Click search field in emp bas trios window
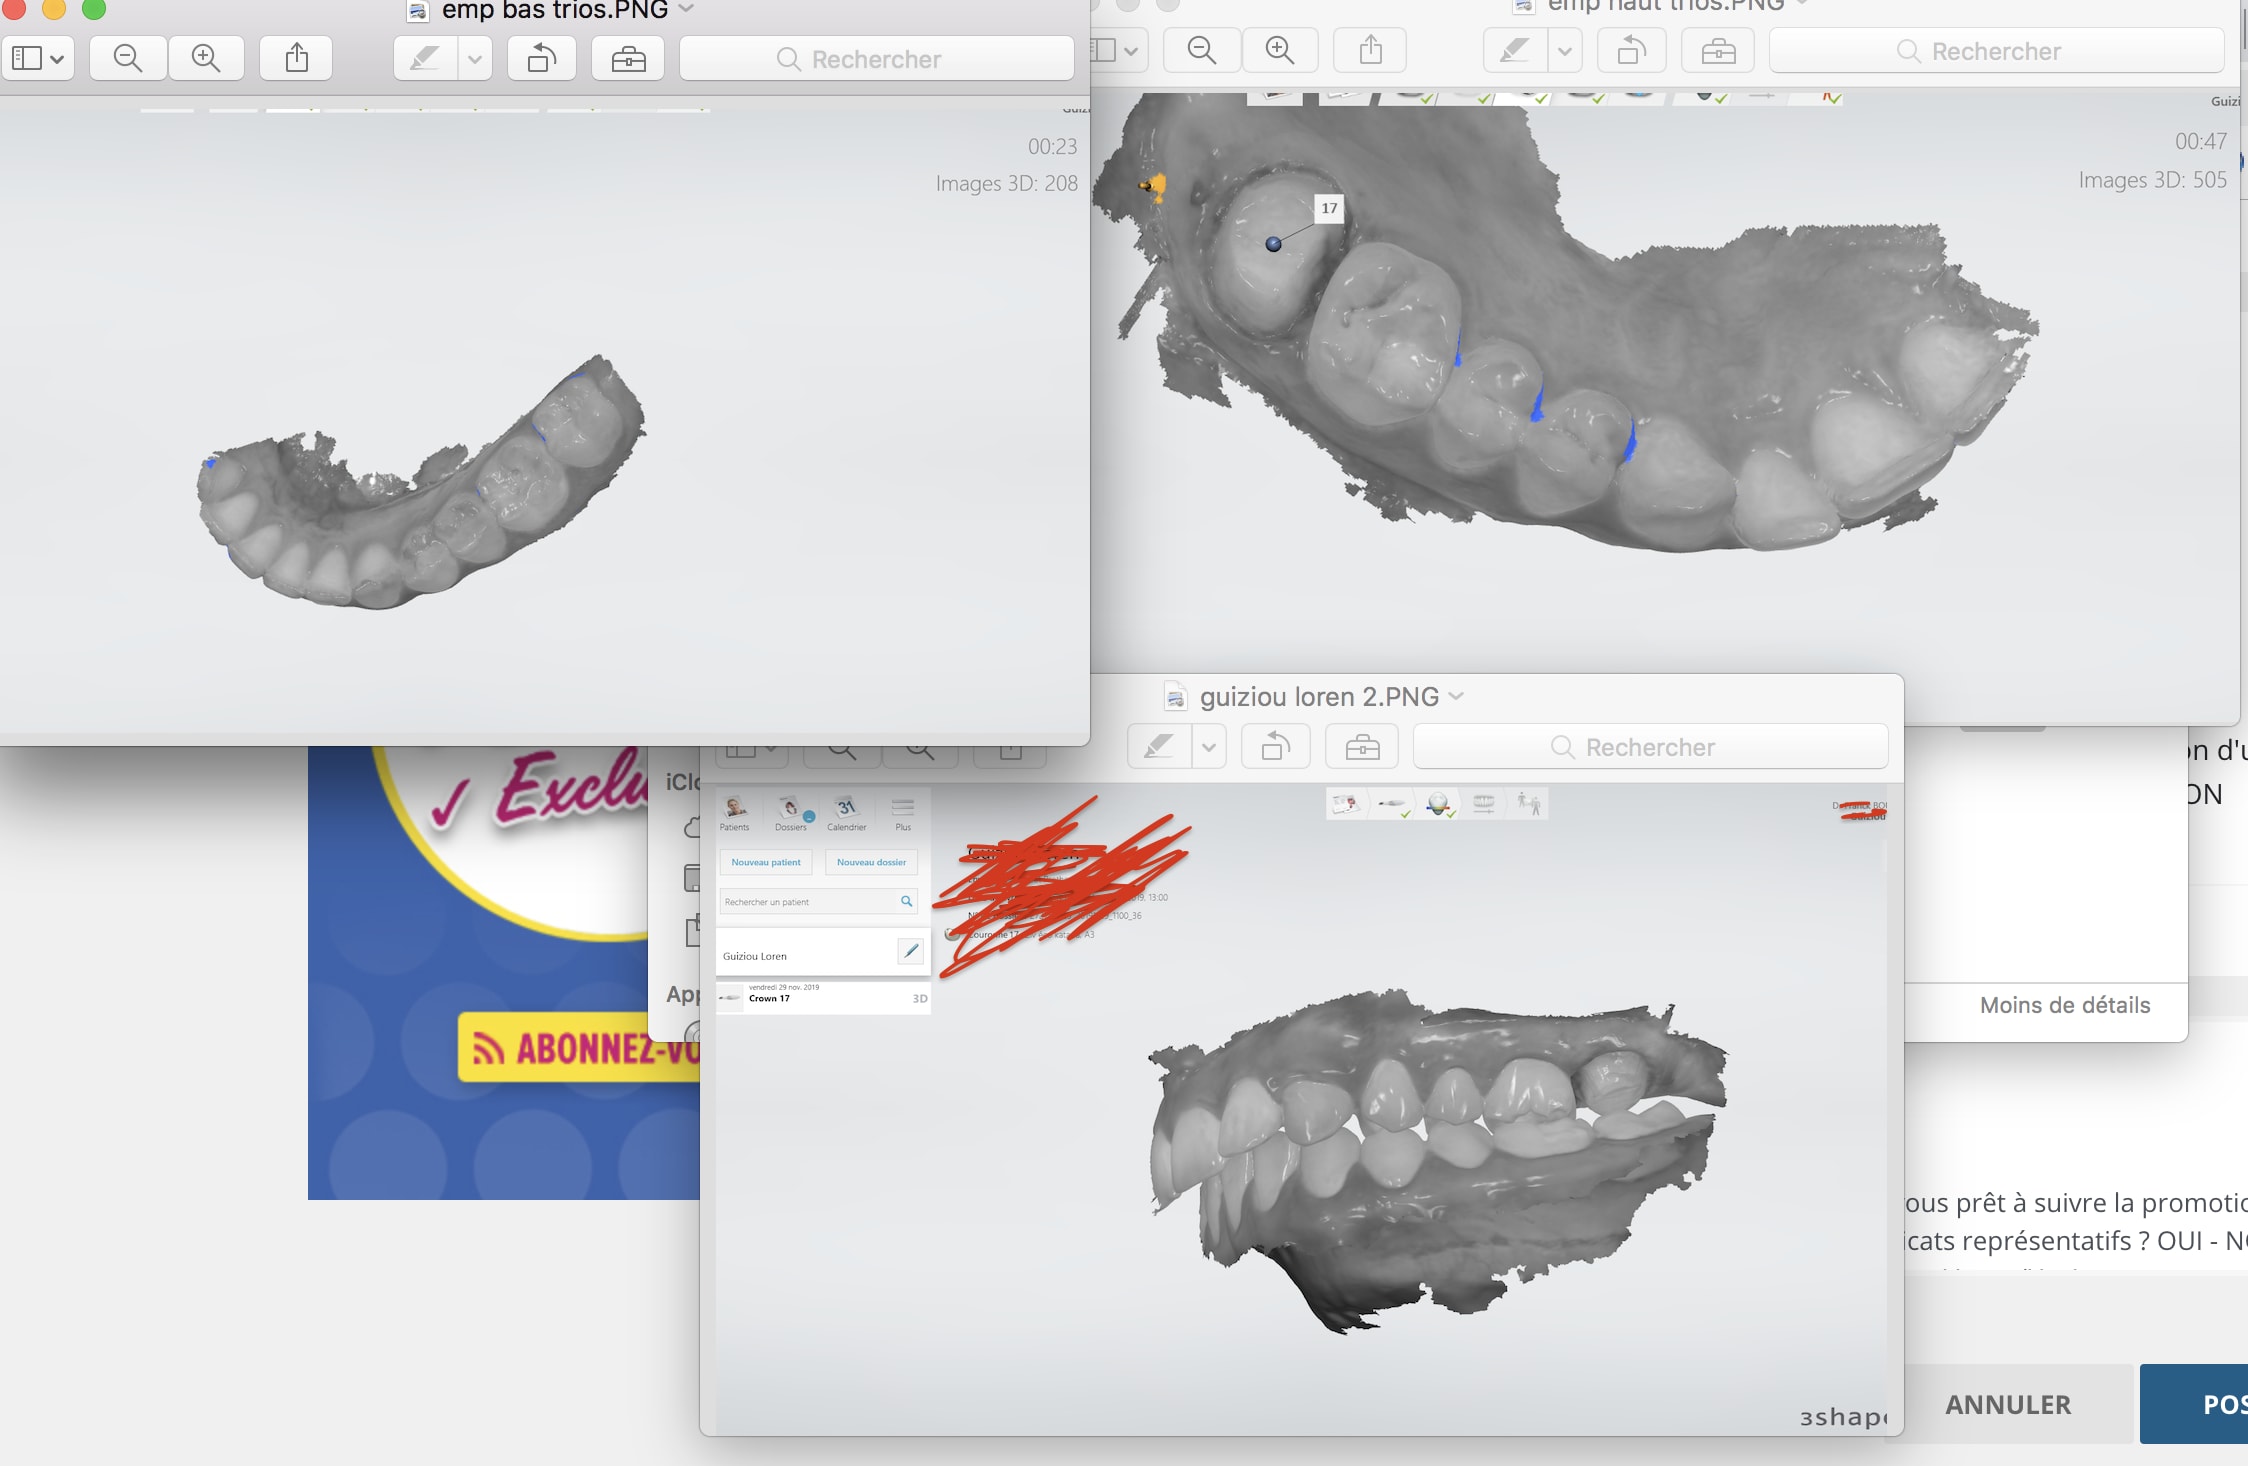Screen dimensions: 2248x1466 876,59
